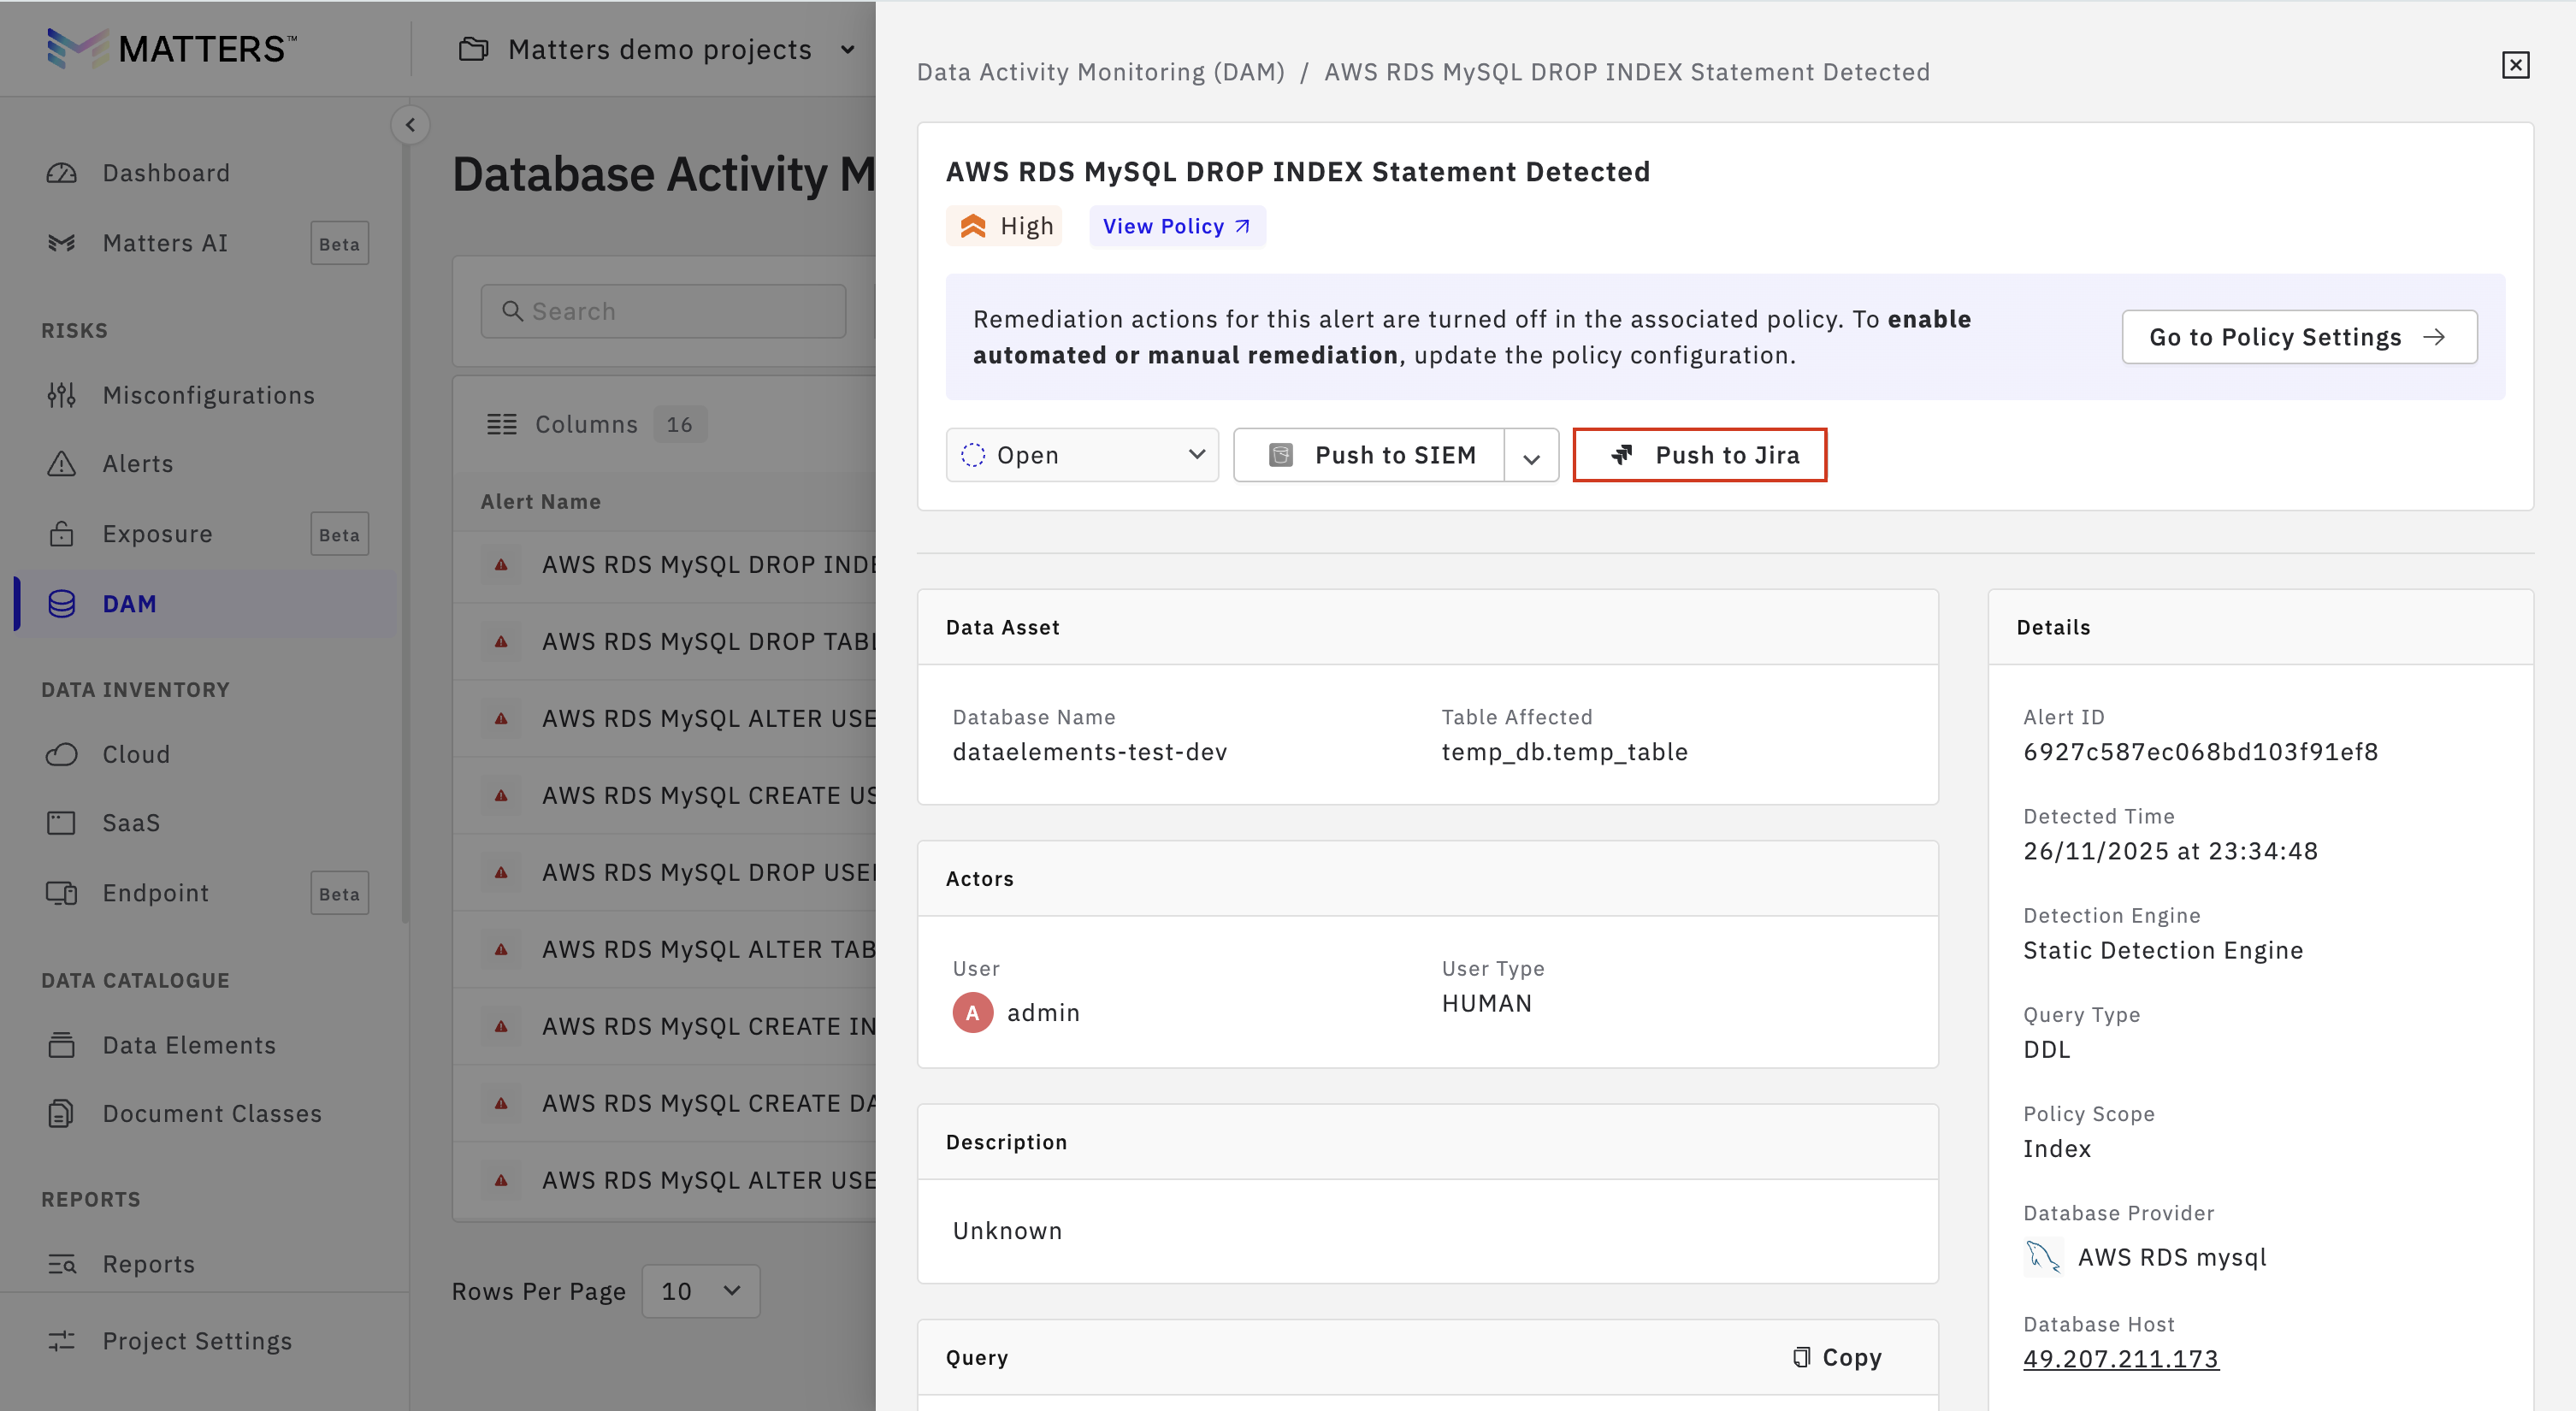Viewport: 2576px width, 1411px height.
Task: Click Push to Jira button
Action: 1699,455
